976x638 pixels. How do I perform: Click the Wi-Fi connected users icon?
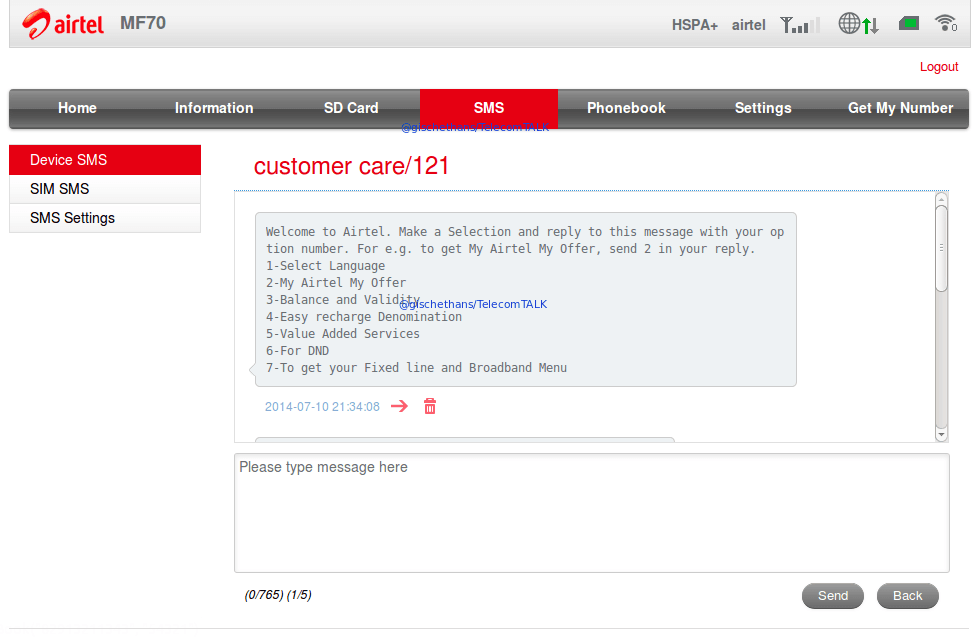click(946, 23)
